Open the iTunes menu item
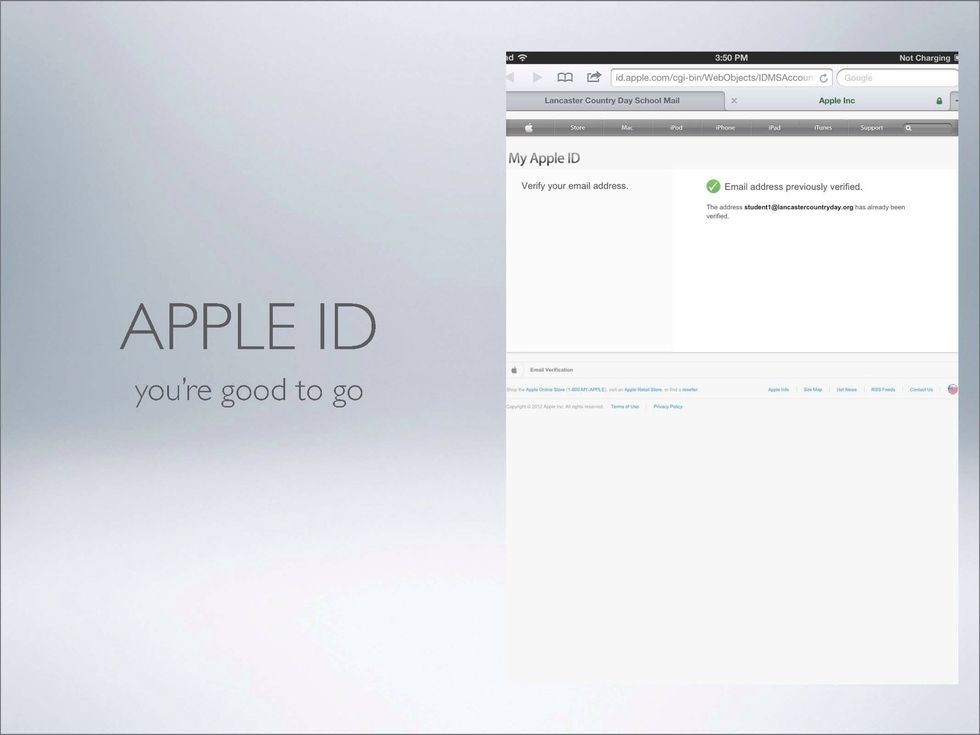Image resolution: width=980 pixels, height=735 pixels. tap(823, 128)
